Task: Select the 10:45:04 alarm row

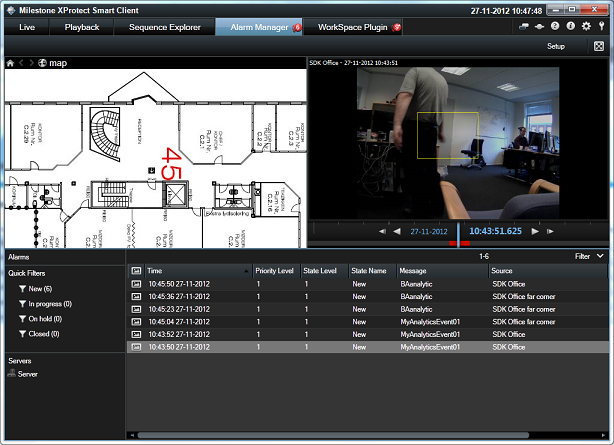Action: 367,322
